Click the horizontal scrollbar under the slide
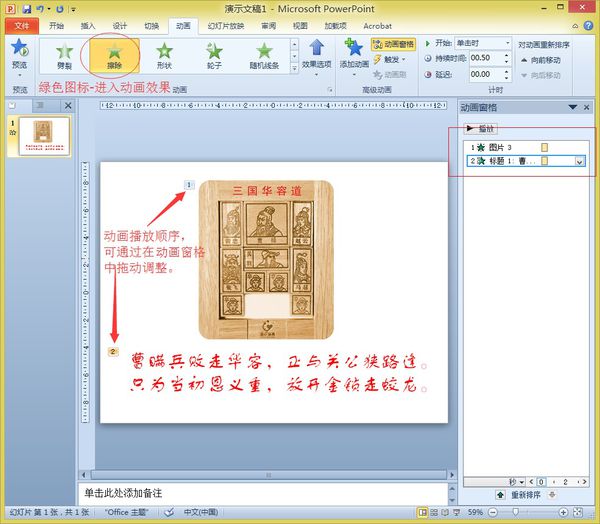Image resolution: width=600 pixels, height=524 pixels. pyautogui.click(x=268, y=475)
